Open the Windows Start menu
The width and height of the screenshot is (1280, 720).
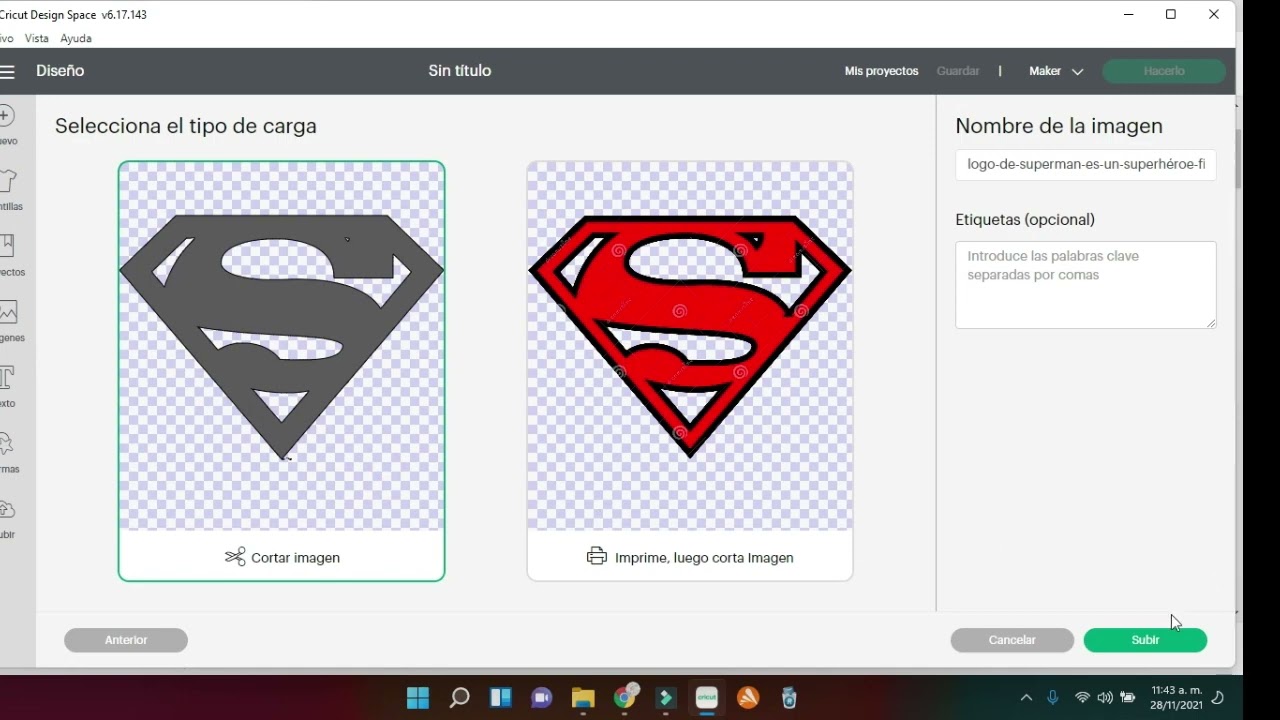418,698
